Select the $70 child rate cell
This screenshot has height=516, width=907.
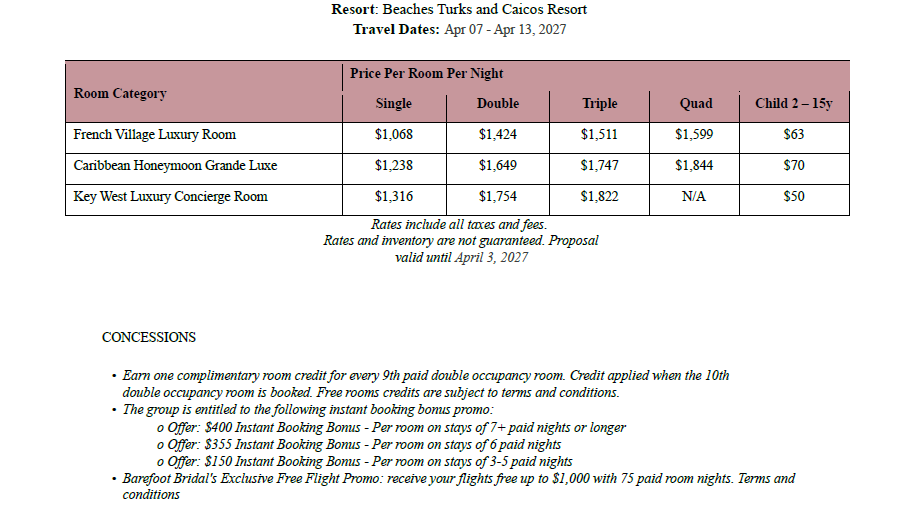pos(793,165)
